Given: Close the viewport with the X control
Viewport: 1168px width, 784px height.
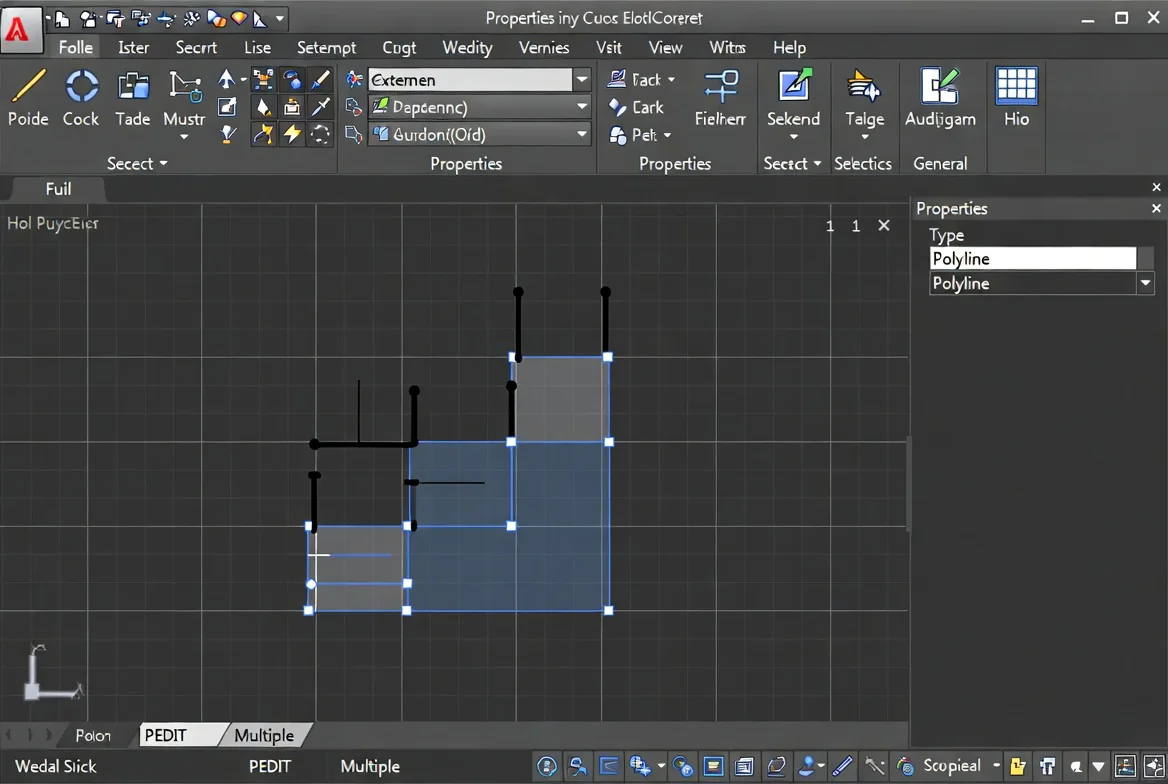Looking at the screenshot, I should [x=883, y=225].
